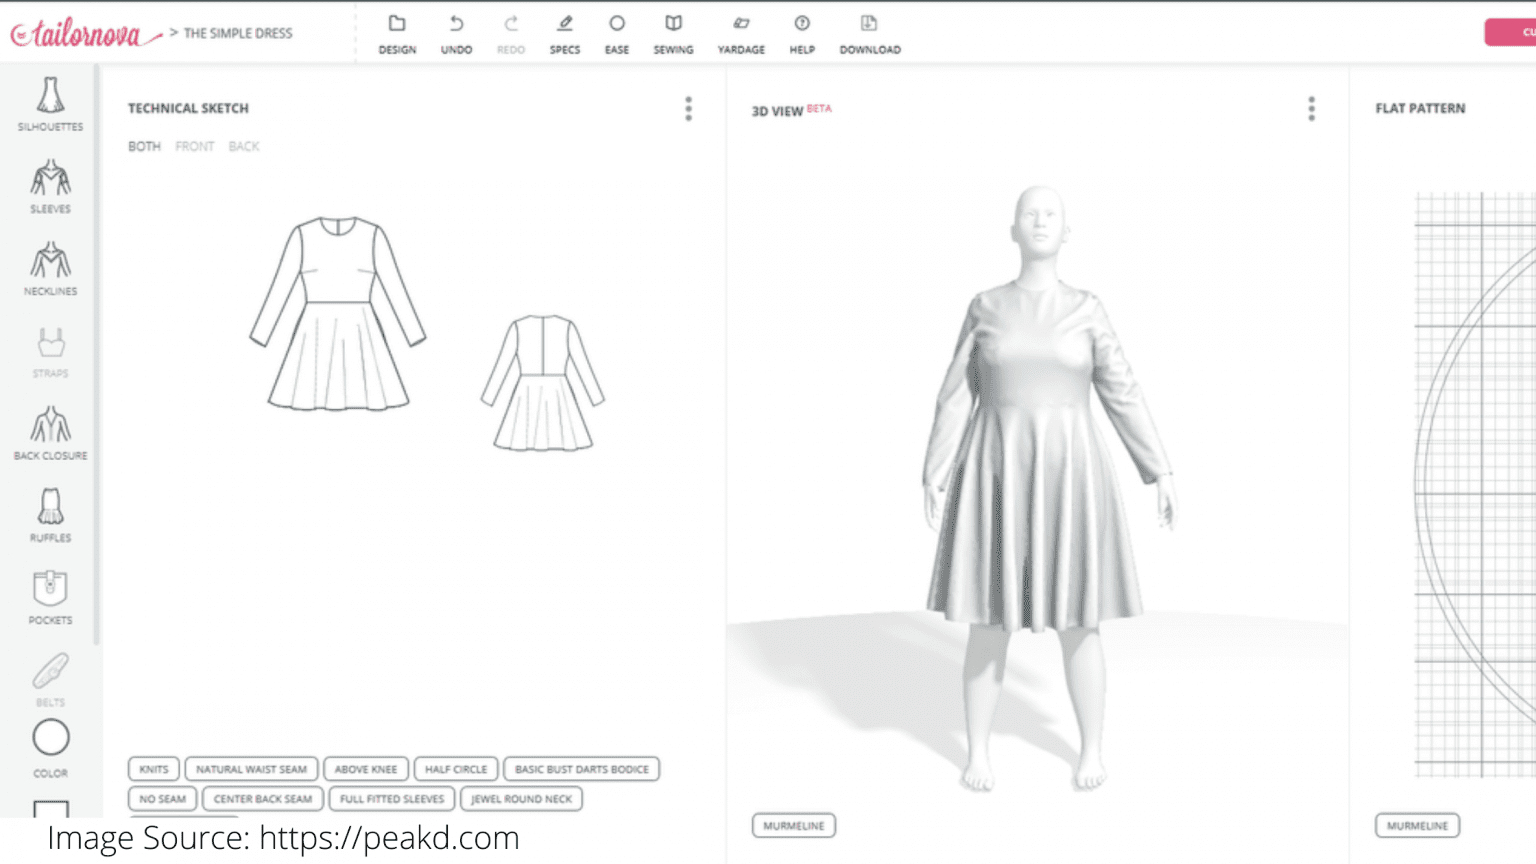Go to the Tailornova logo home
Image resolution: width=1536 pixels, height=864 pixels.
(85, 34)
